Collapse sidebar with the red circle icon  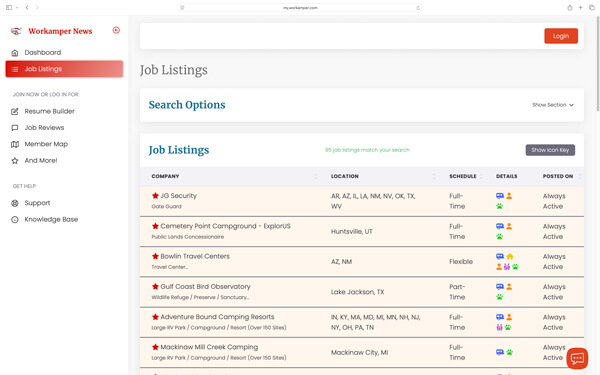coord(116,30)
